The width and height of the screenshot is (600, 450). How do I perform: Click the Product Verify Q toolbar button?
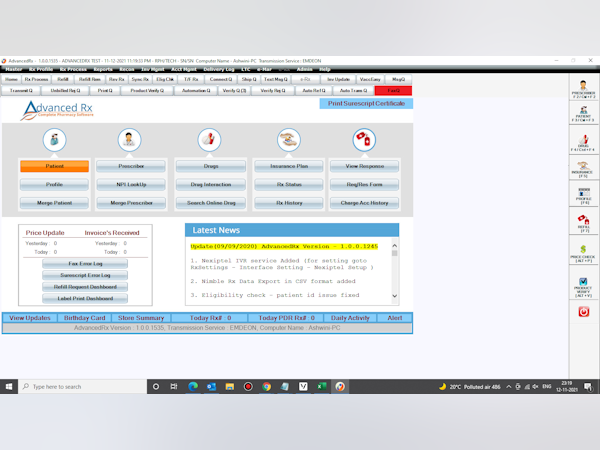coord(147,91)
